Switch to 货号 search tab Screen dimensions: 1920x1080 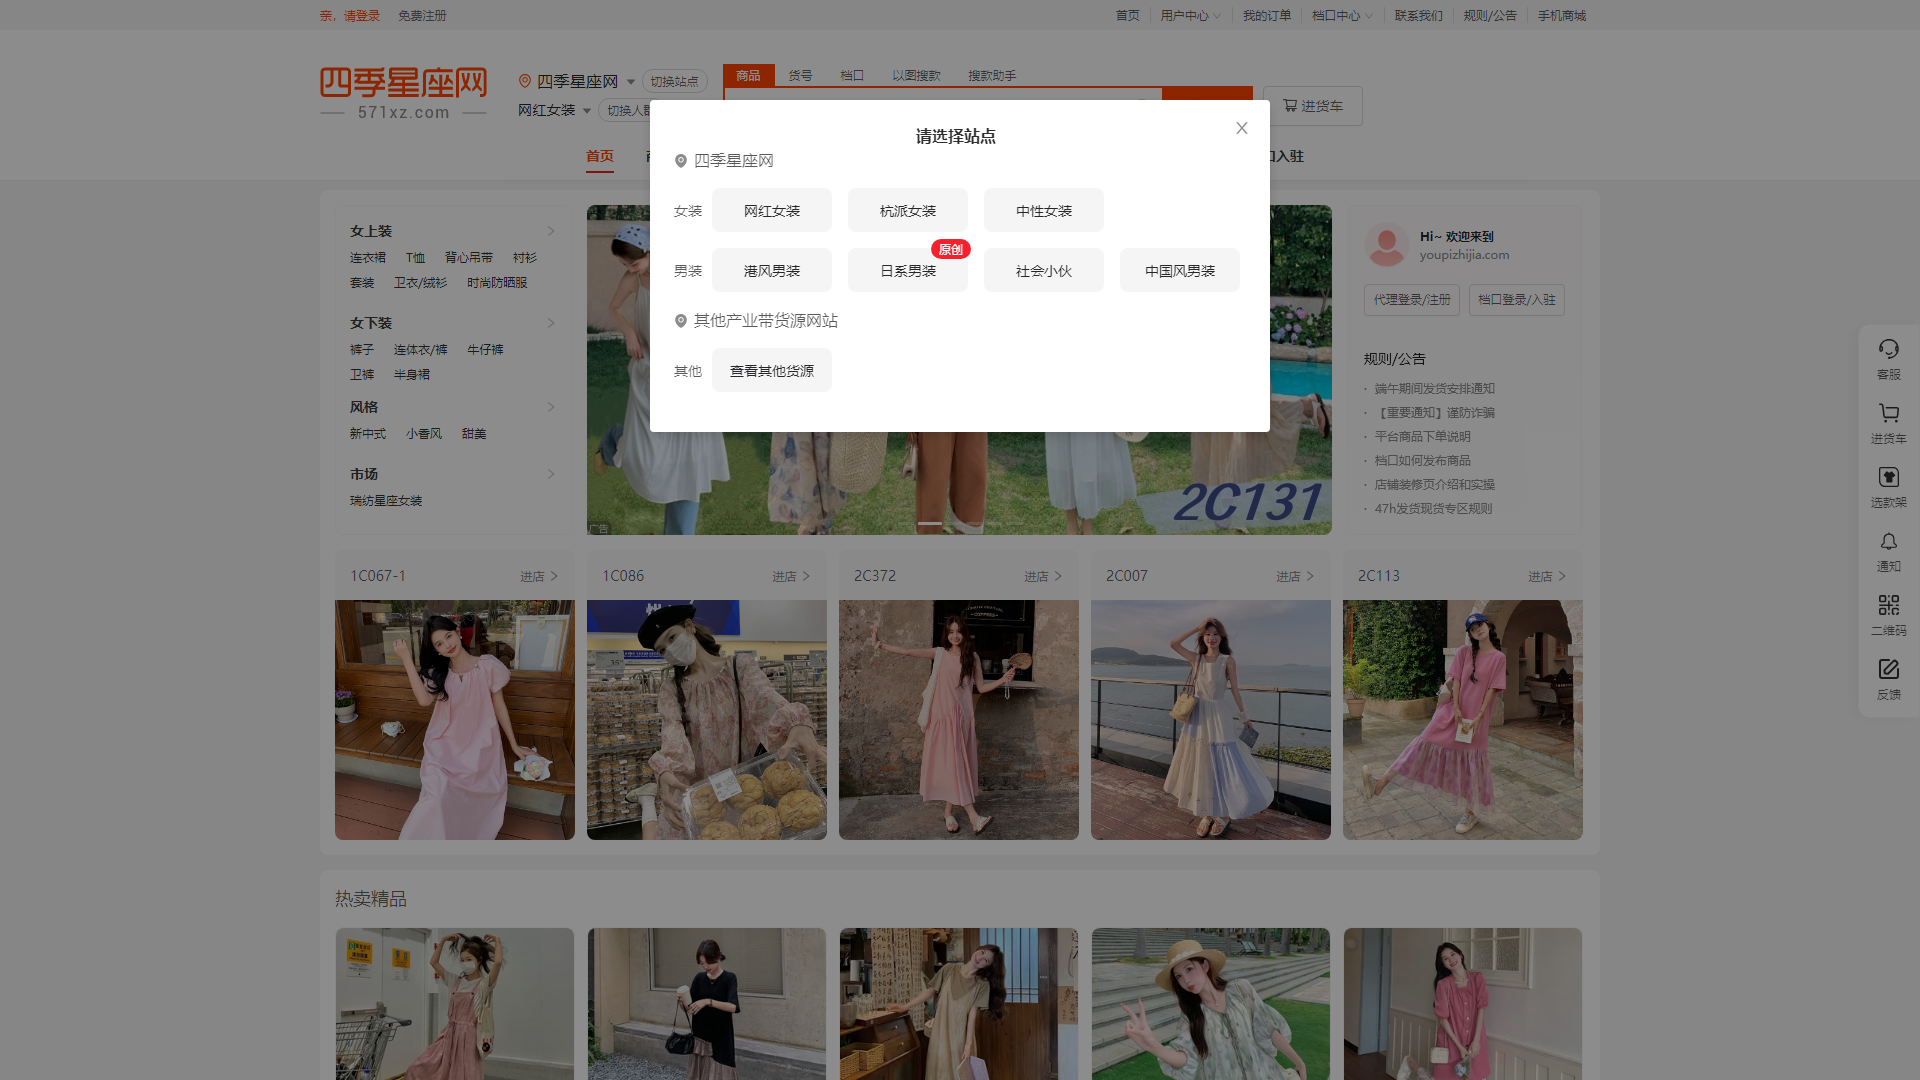800,76
